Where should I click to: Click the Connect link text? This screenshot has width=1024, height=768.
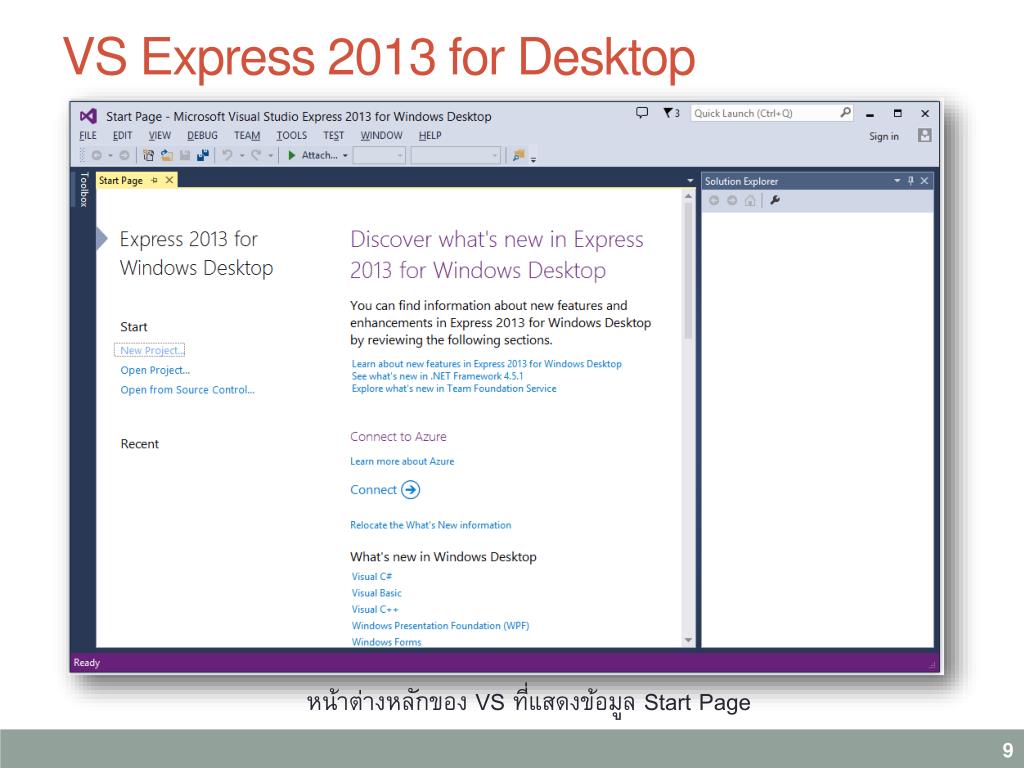pyautogui.click(x=373, y=490)
